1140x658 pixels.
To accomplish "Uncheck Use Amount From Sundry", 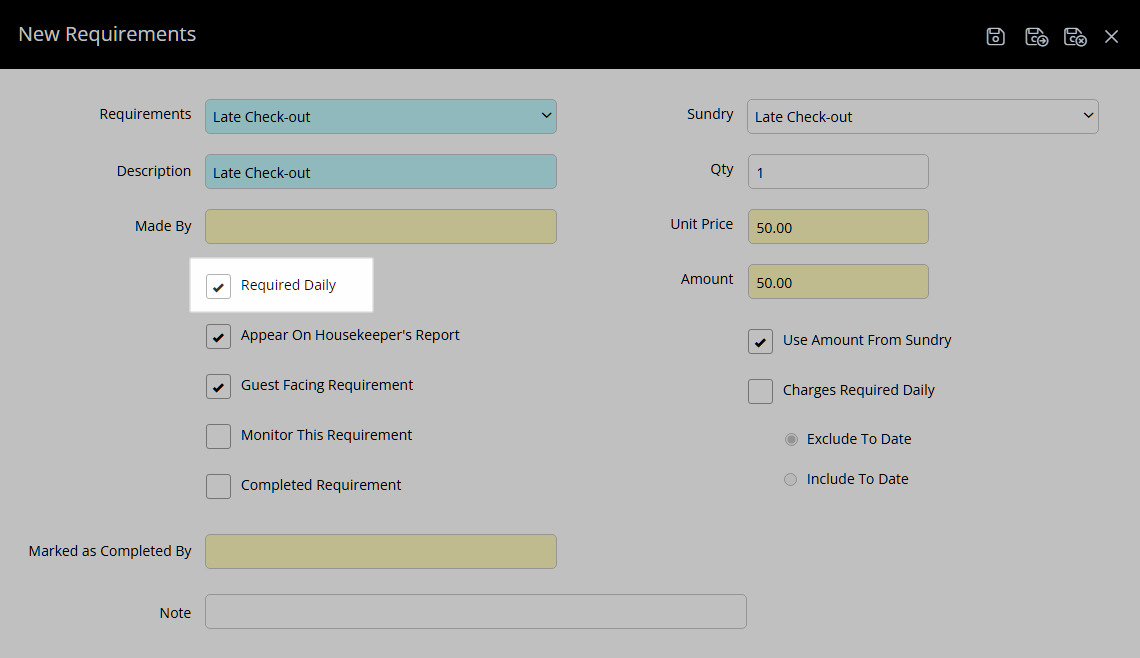I will [760, 342].
